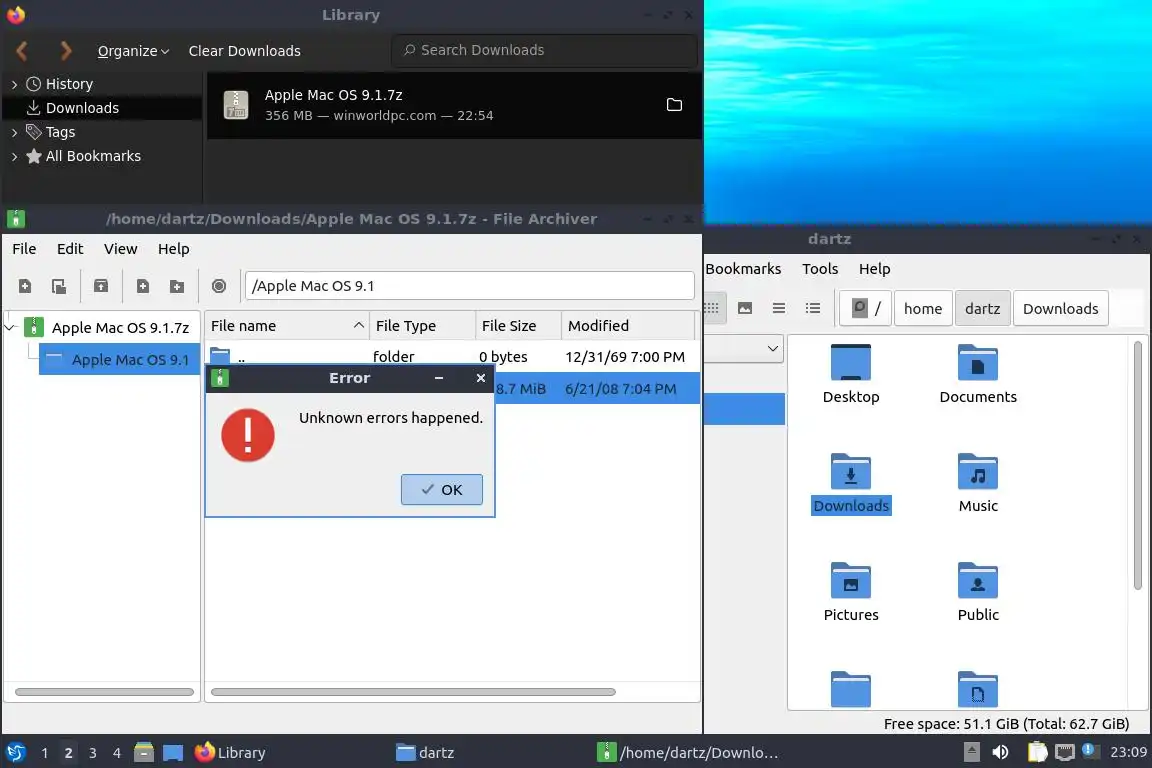Click the Extract archive toolbar icon
The image size is (1152, 768).
coord(101,286)
